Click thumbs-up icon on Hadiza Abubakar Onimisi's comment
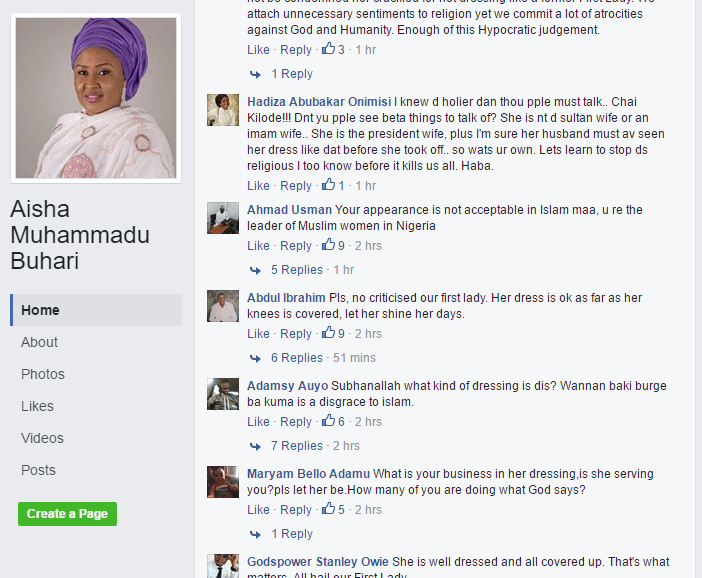702x578 pixels. point(329,184)
